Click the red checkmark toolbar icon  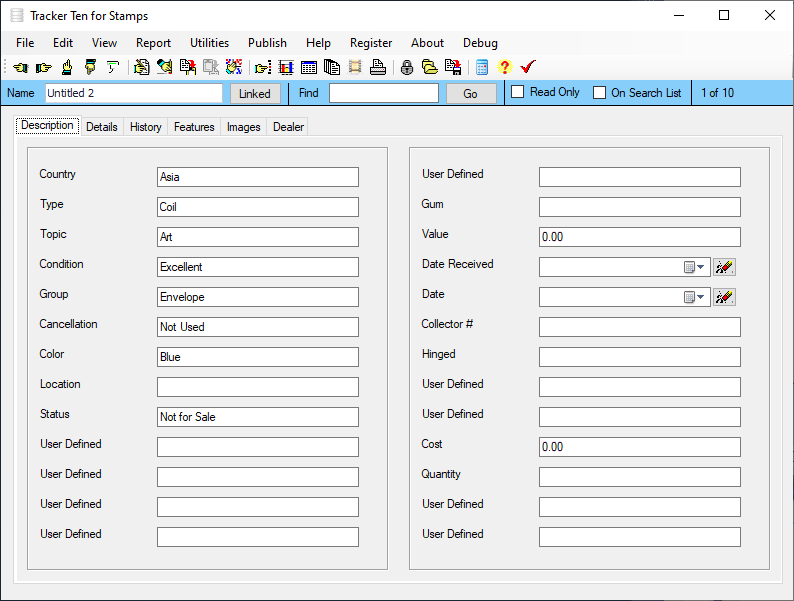[528, 68]
